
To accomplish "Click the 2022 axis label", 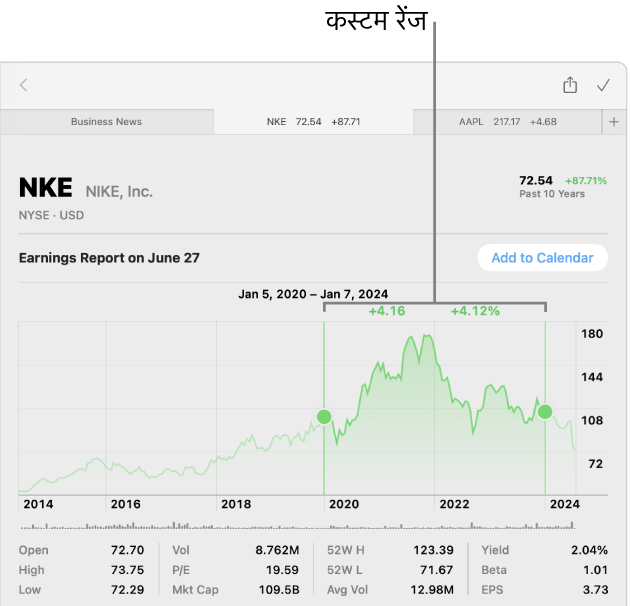I will click(454, 504).
